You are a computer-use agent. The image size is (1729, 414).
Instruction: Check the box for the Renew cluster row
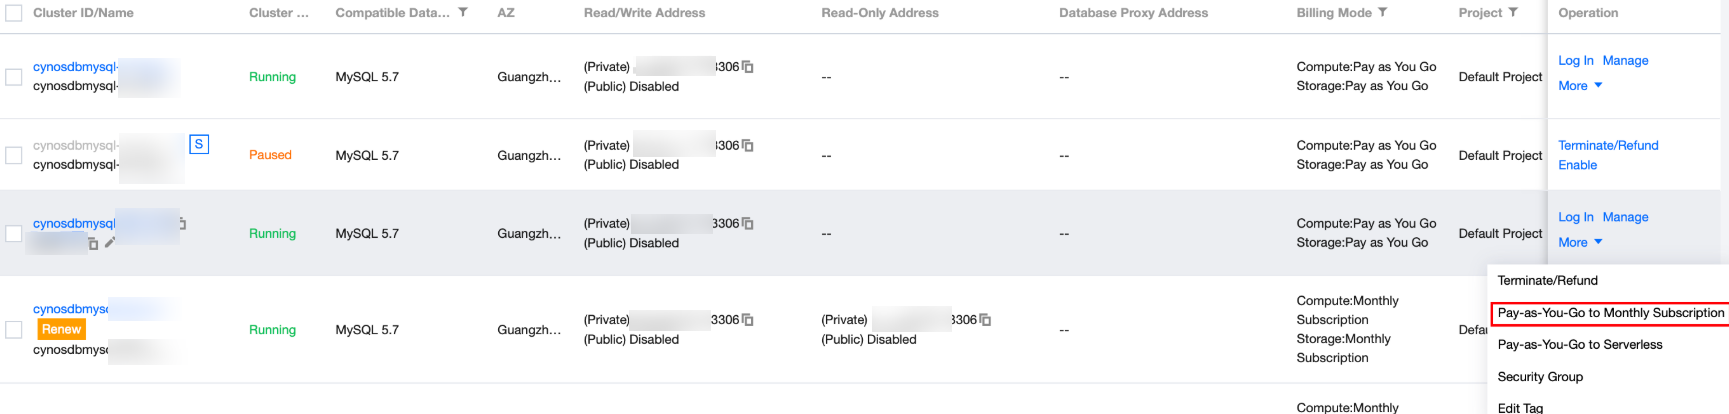pyautogui.click(x=14, y=330)
